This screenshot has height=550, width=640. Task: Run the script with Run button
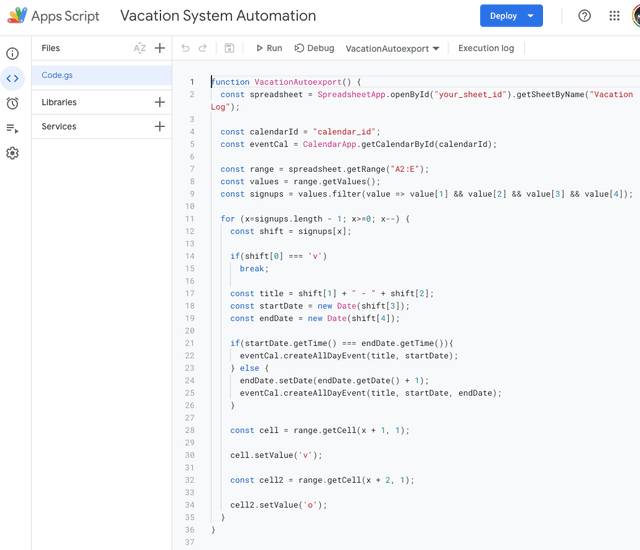[x=268, y=48]
